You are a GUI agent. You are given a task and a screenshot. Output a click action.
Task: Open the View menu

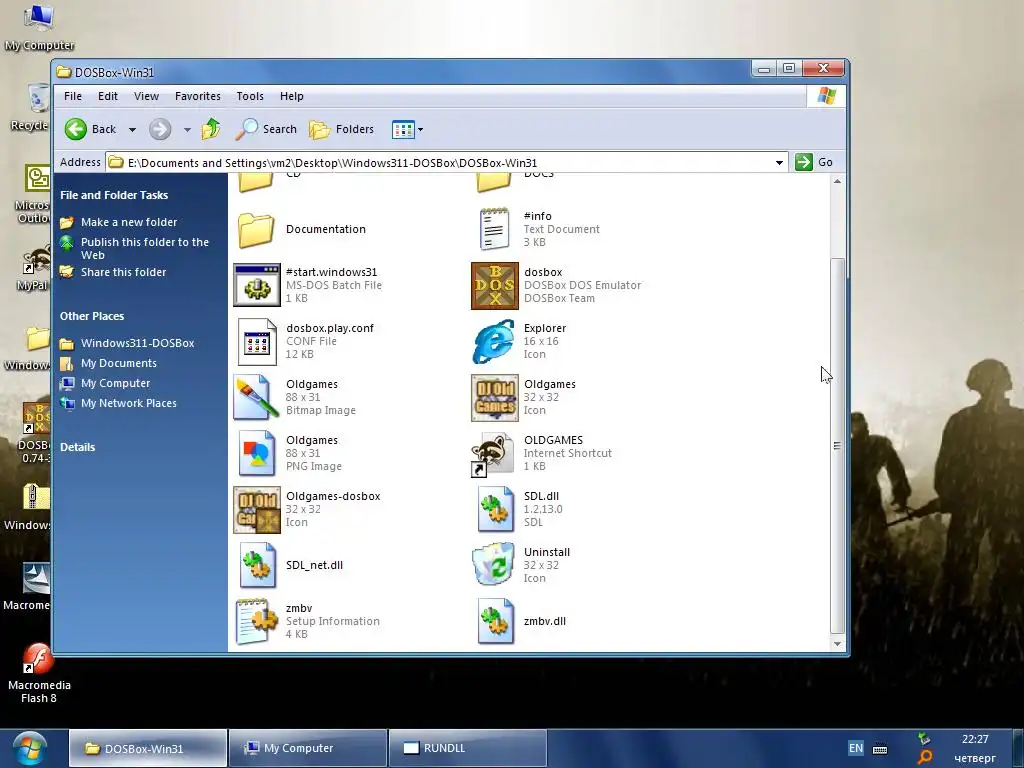coord(146,96)
